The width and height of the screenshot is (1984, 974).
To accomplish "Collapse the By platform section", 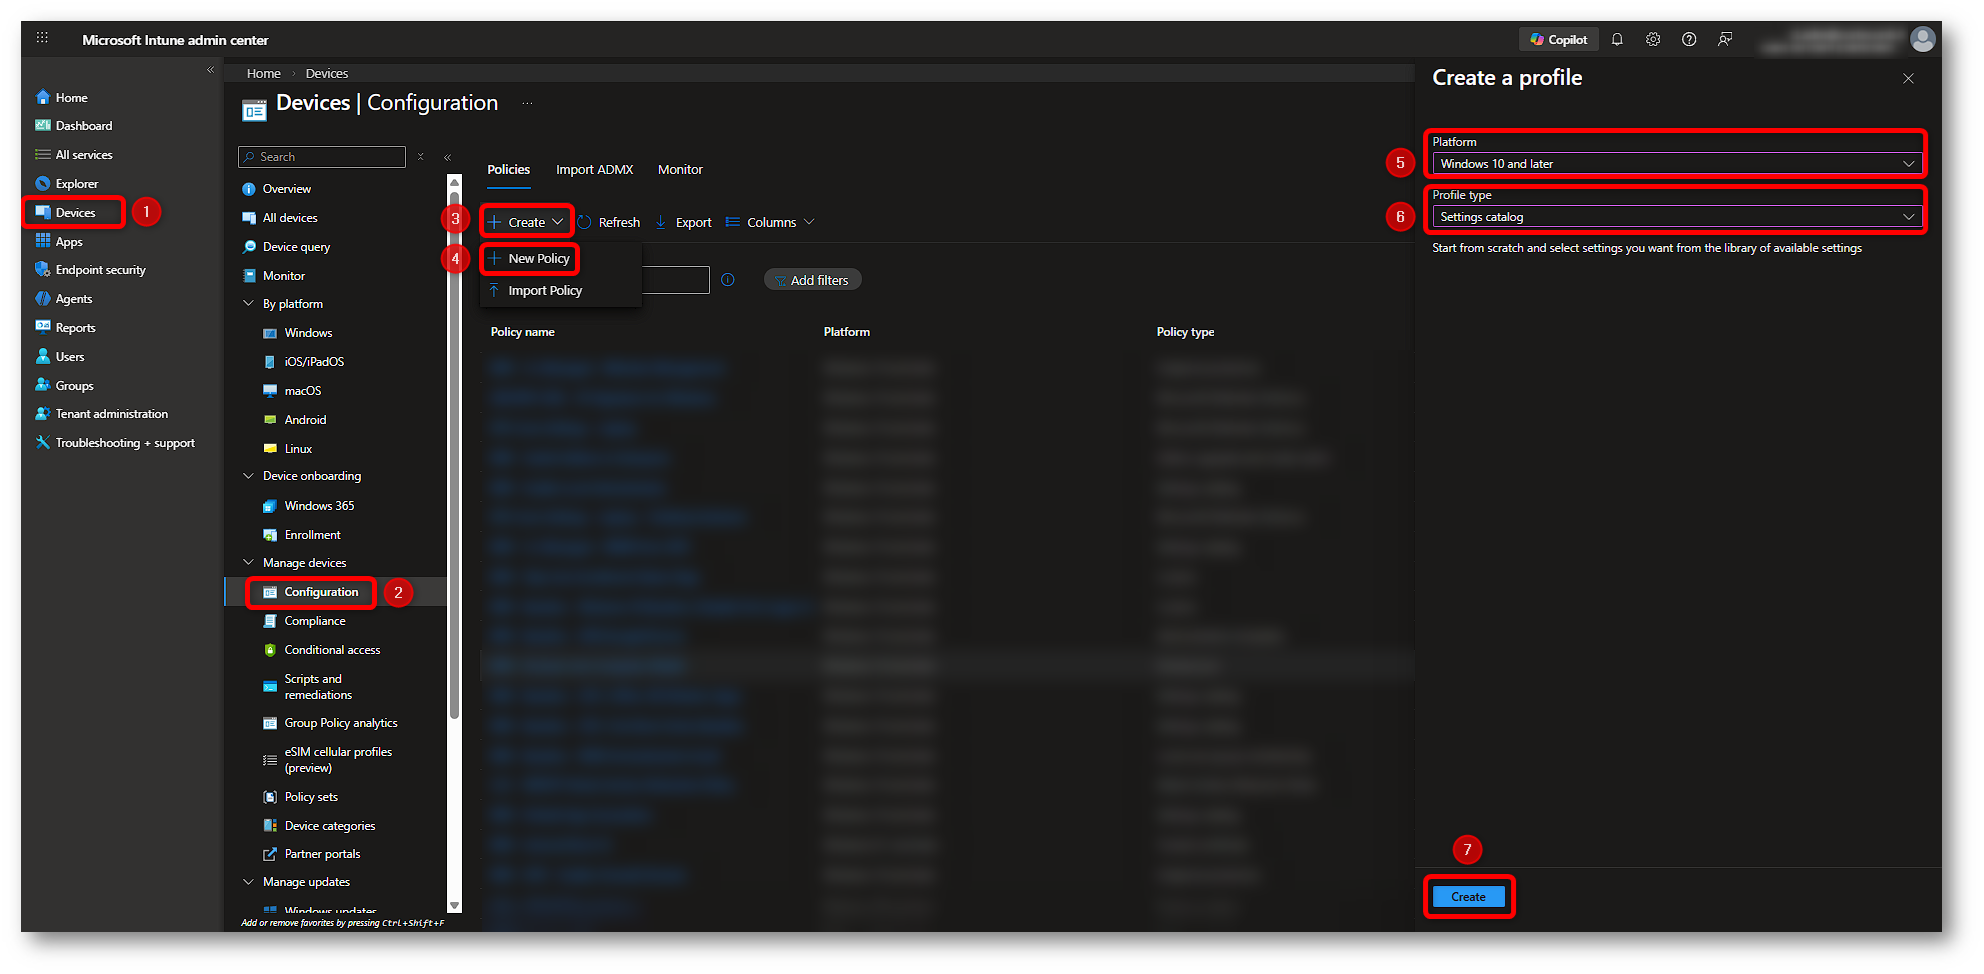I will 249,304.
